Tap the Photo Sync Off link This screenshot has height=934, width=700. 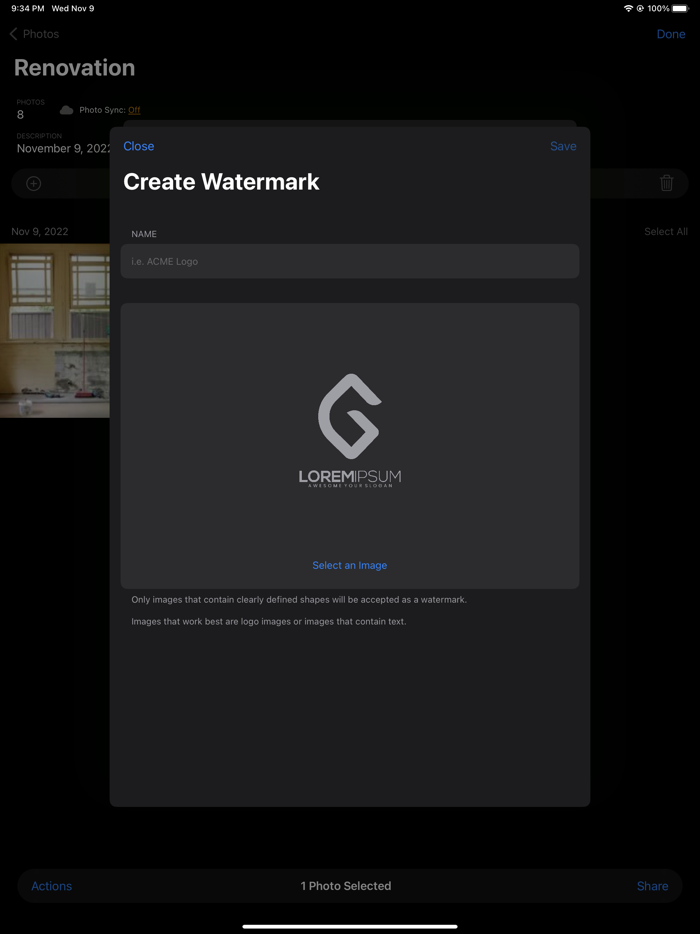[x=134, y=110]
